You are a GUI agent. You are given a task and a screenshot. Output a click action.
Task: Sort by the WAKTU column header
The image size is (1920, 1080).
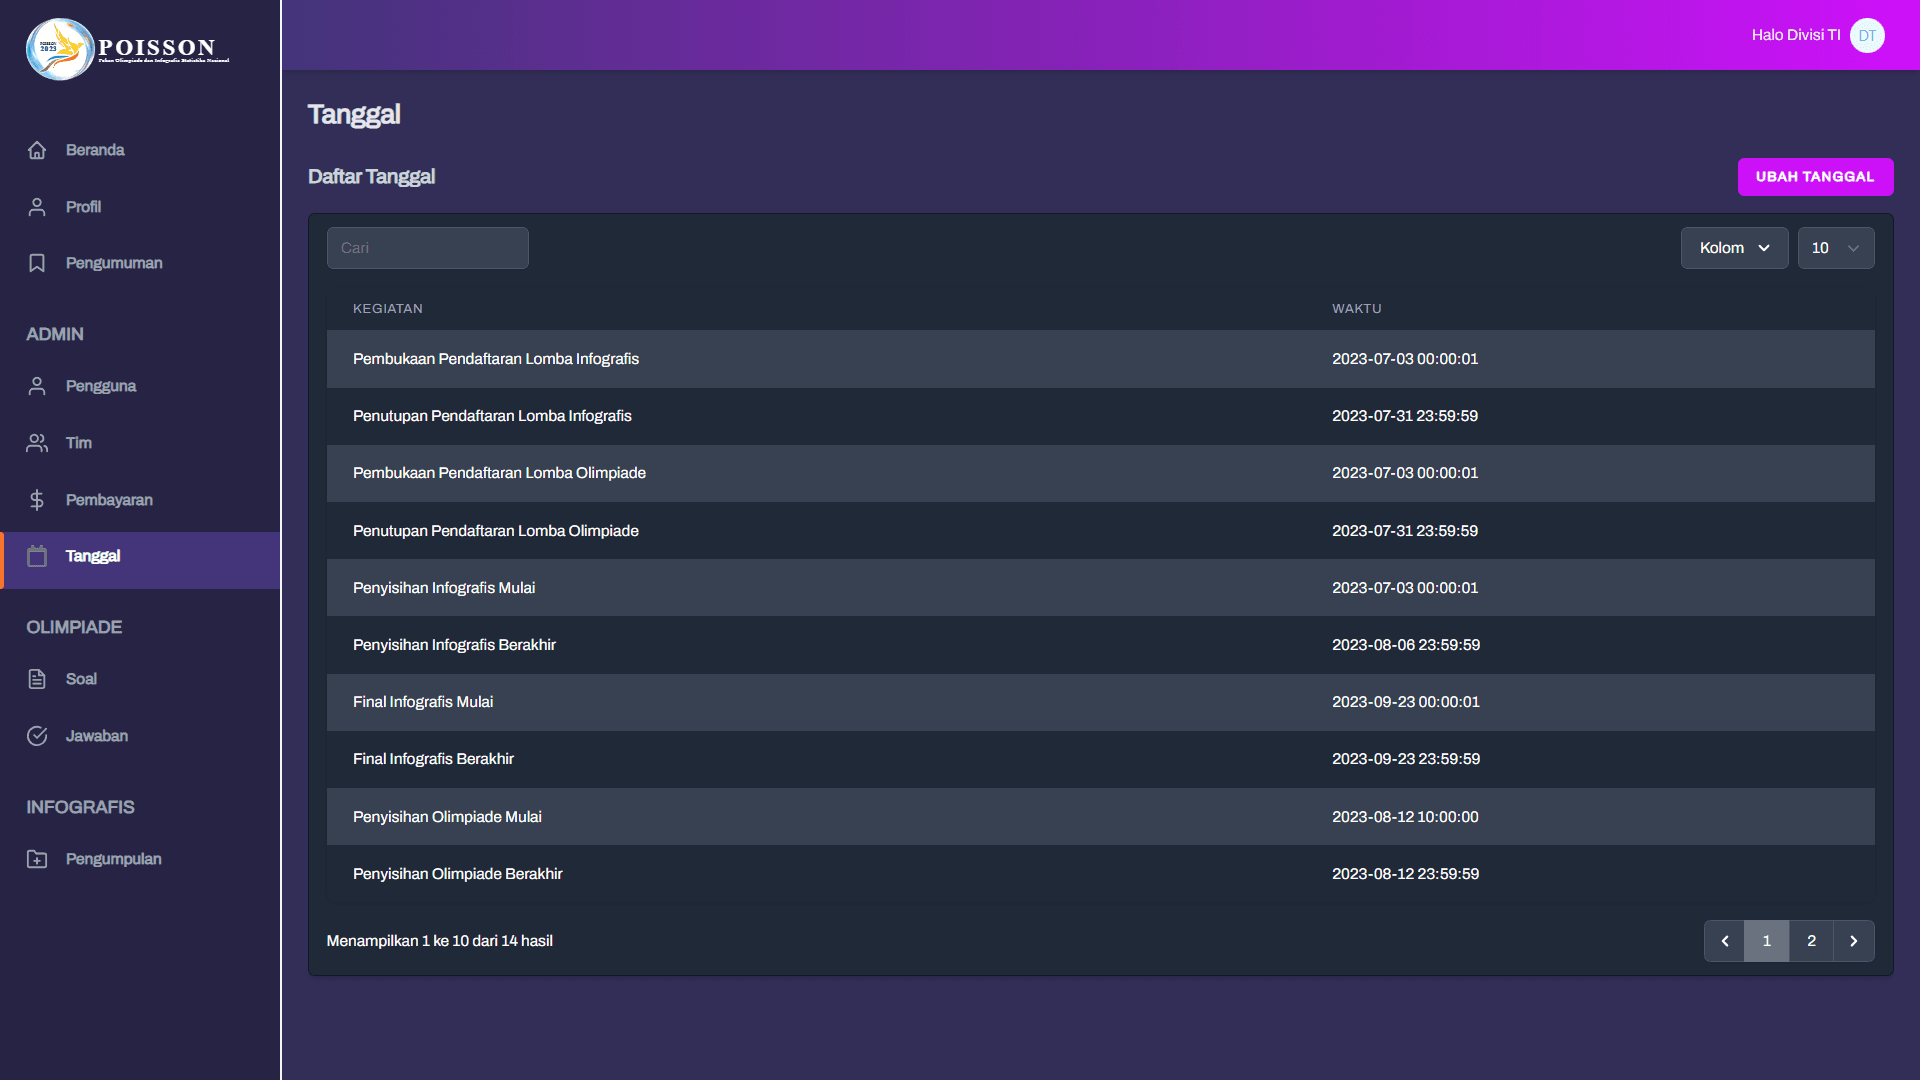click(x=1356, y=309)
